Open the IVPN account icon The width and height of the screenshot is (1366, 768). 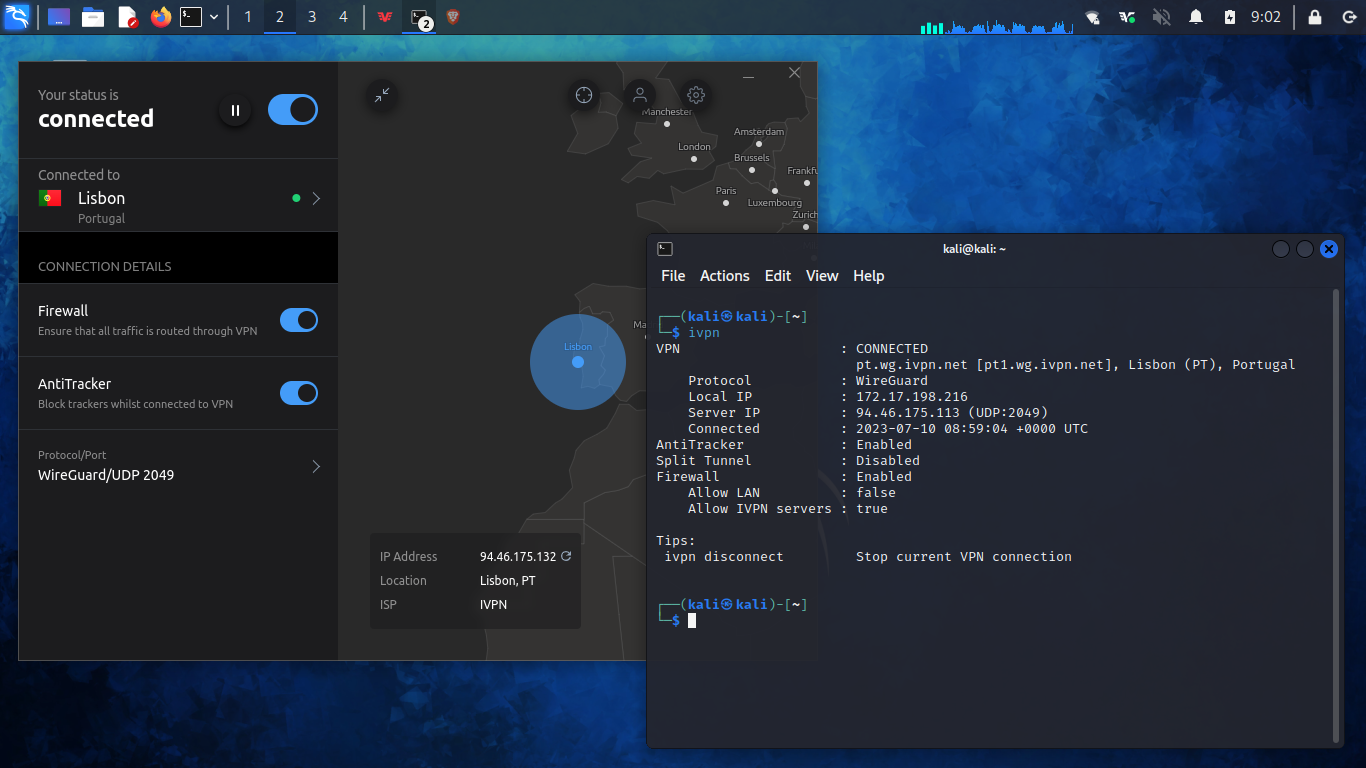pos(639,96)
